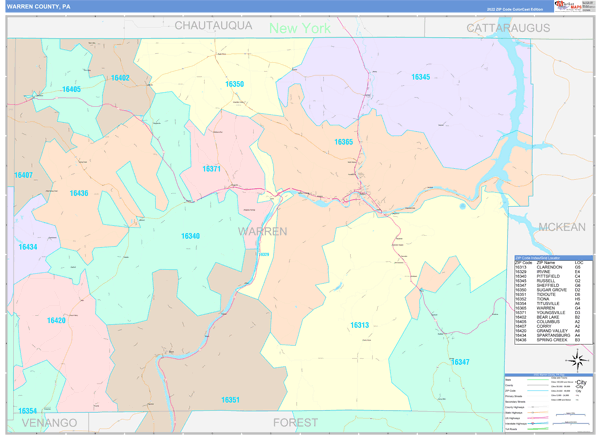Select the ZIP code 16365 region label
This screenshot has width=600, height=435.
pyautogui.click(x=343, y=142)
